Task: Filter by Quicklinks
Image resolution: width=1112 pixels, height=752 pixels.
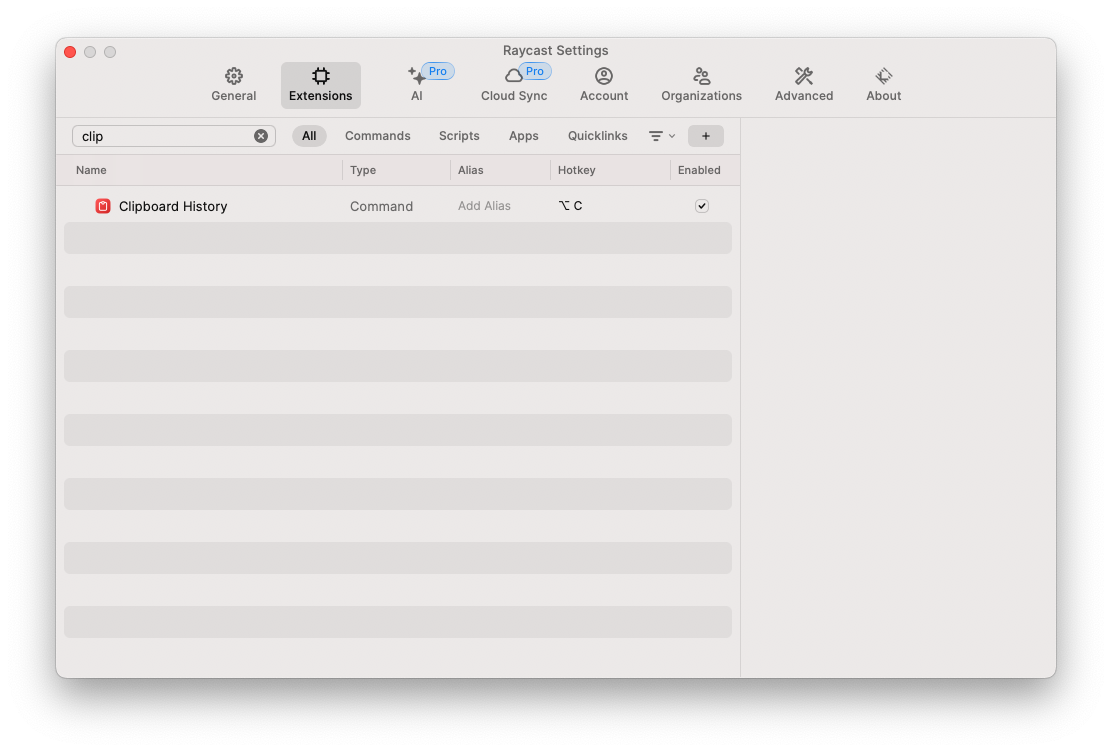Action: tap(597, 136)
